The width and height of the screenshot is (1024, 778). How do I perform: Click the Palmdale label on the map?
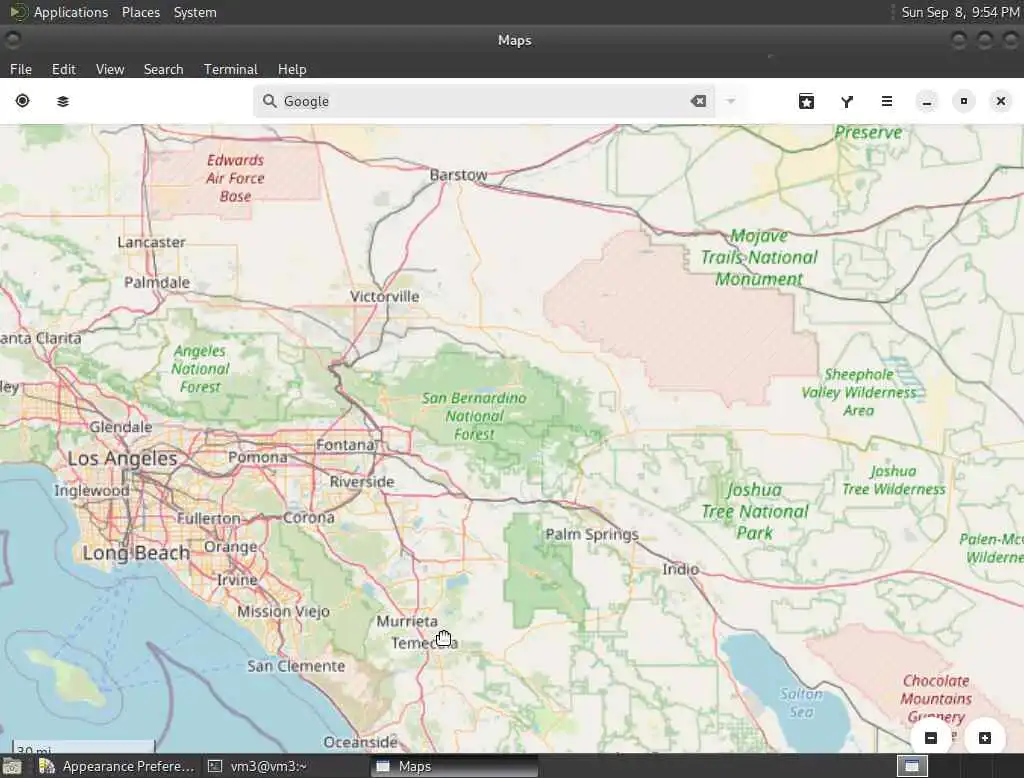[x=157, y=283]
